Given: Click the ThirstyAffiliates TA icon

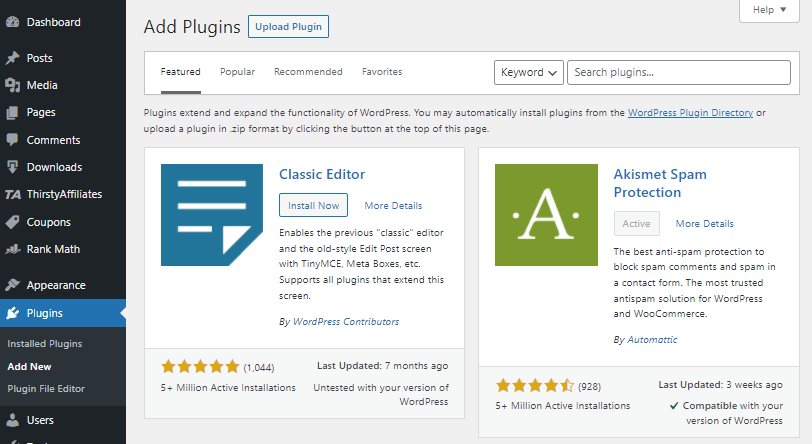Looking at the screenshot, I should click(12, 194).
